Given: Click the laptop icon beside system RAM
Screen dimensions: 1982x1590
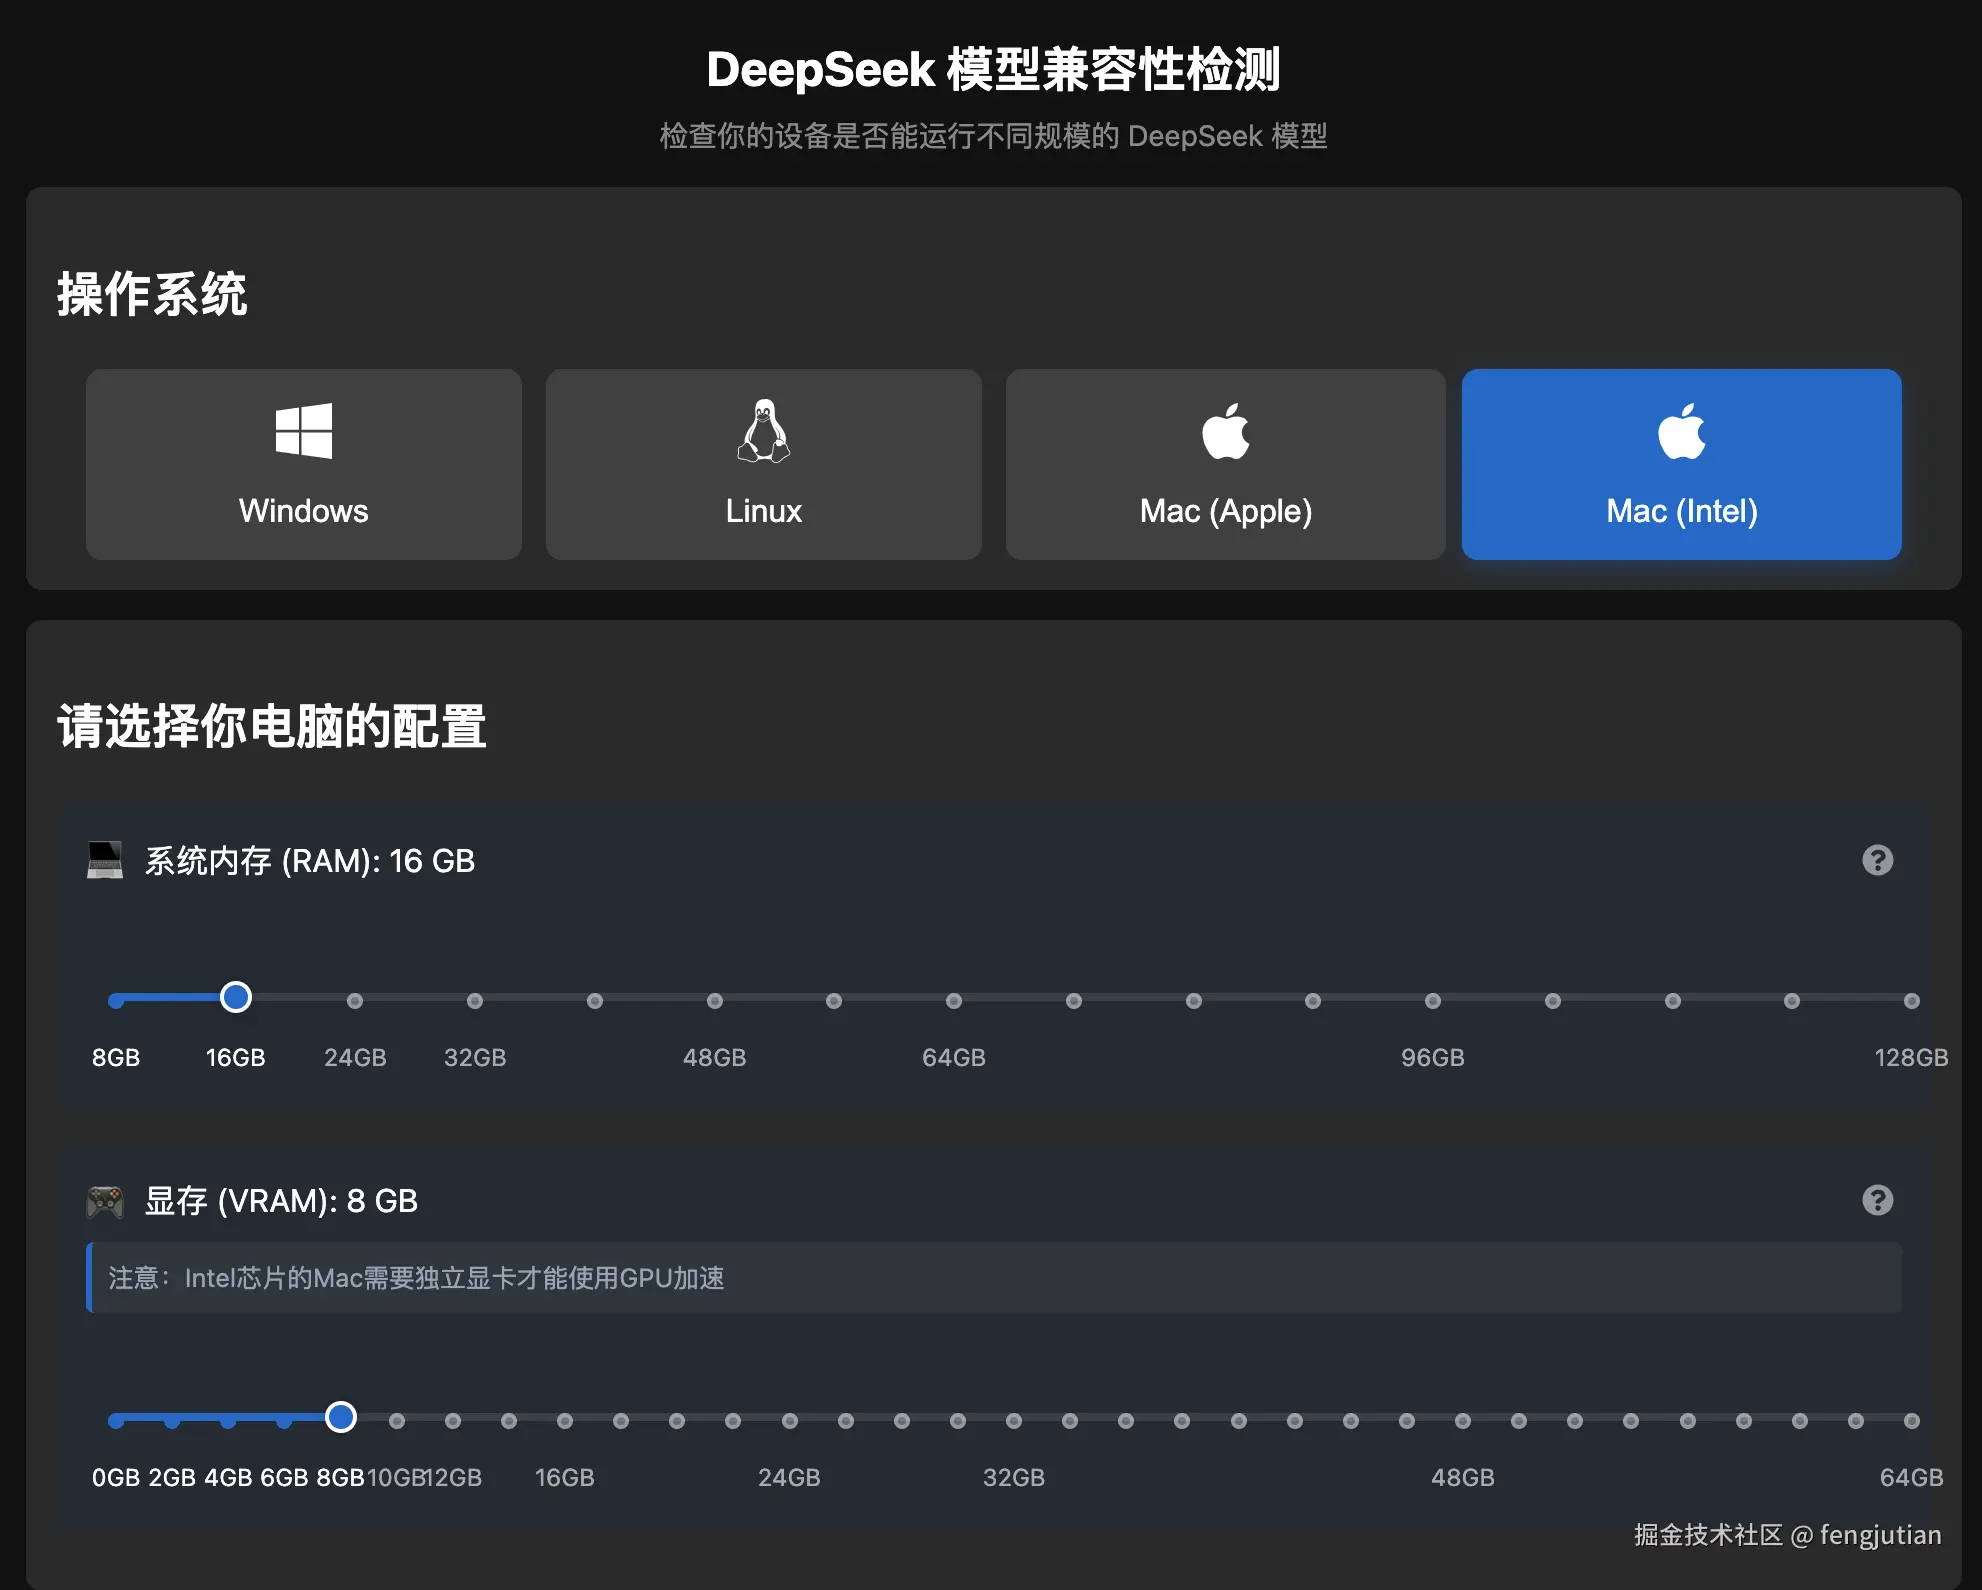Looking at the screenshot, I should pos(105,860).
